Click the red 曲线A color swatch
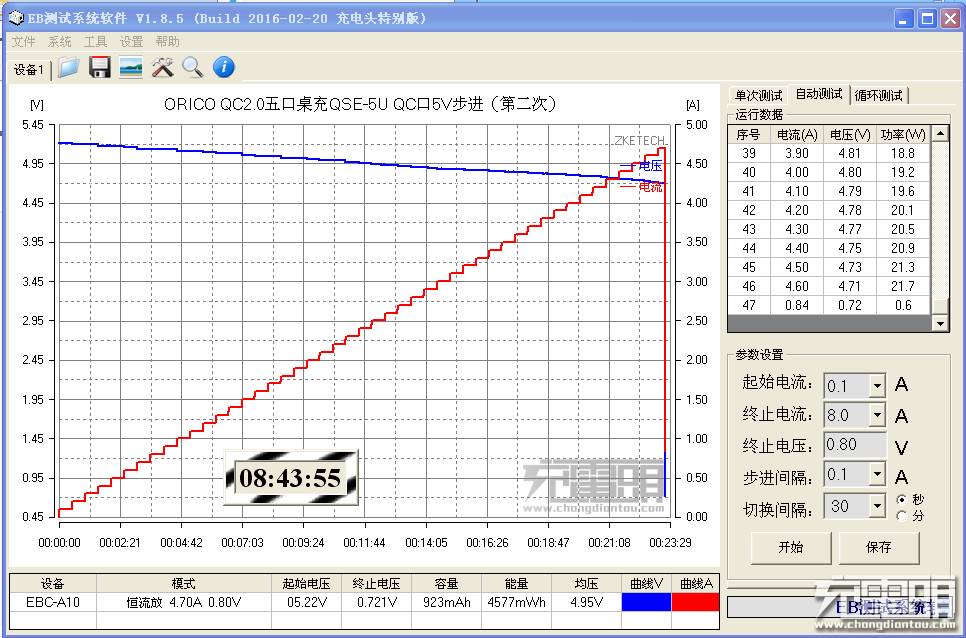The height and width of the screenshot is (638, 966). pyautogui.click(x=696, y=602)
